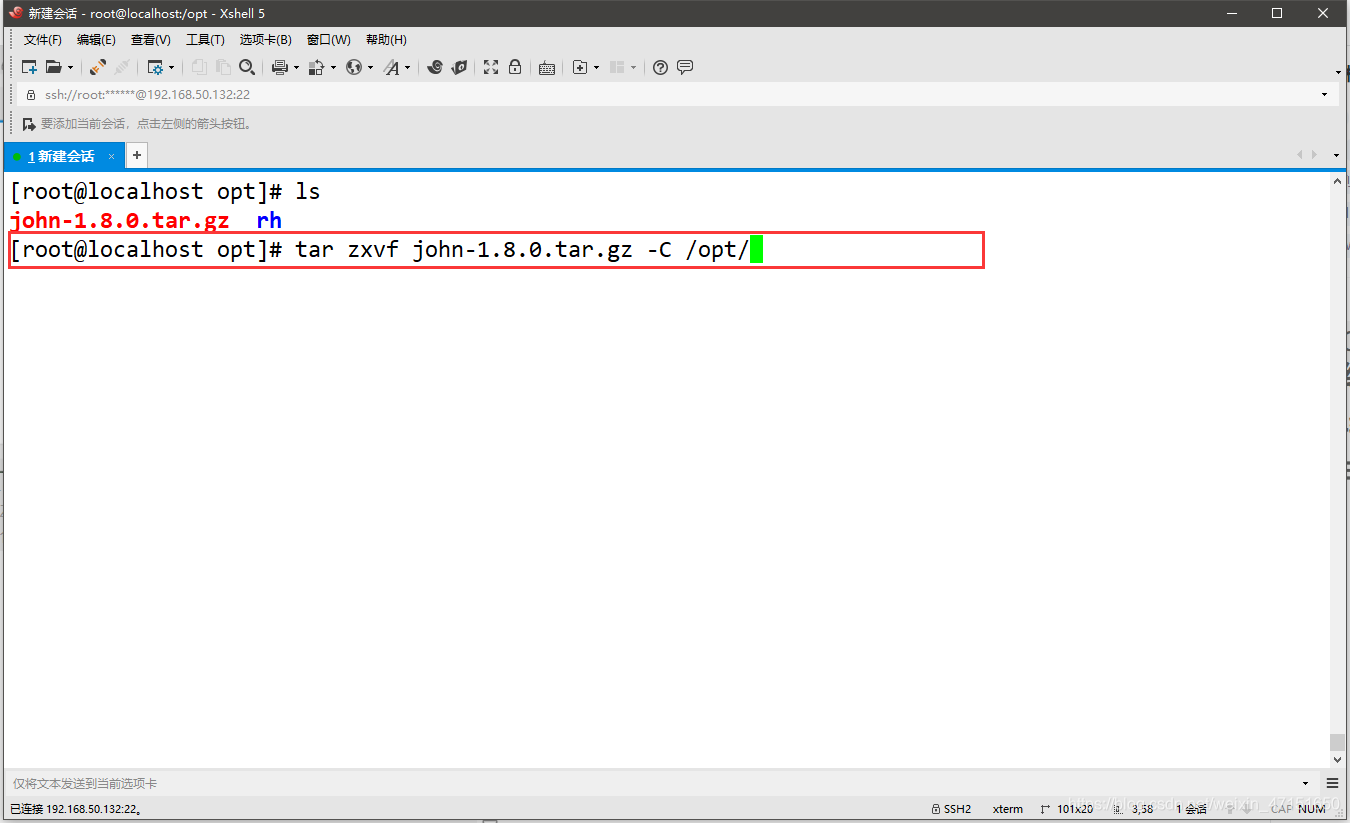Viewport: 1350px width, 823px height.
Task: Click the terminal scrollbar up arrow
Action: tap(1337, 181)
